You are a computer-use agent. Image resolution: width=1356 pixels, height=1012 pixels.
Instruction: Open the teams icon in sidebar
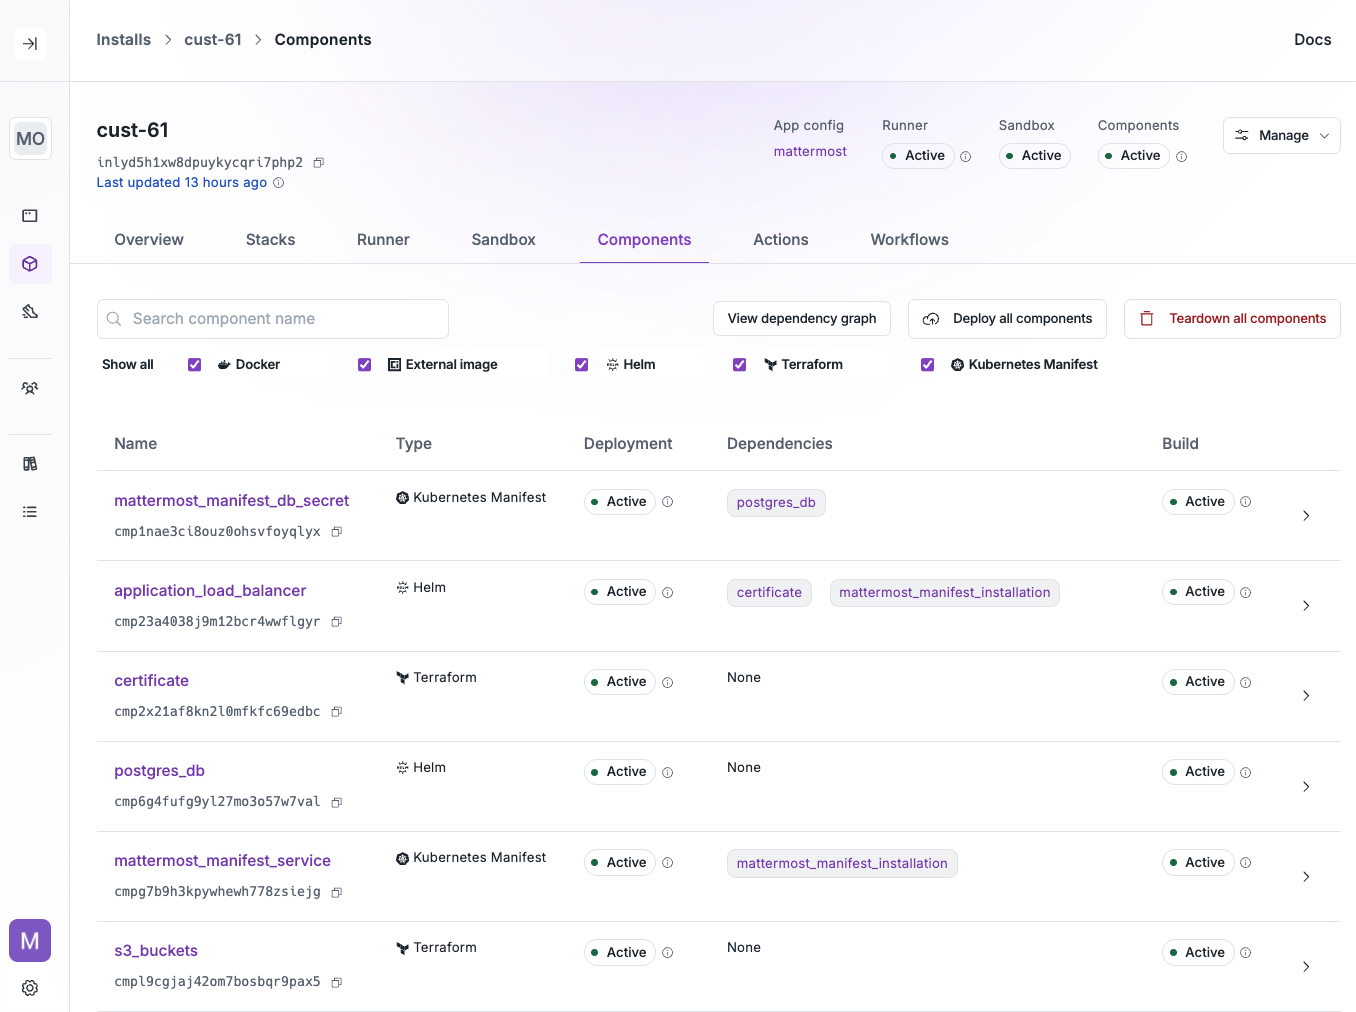[x=29, y=387]
